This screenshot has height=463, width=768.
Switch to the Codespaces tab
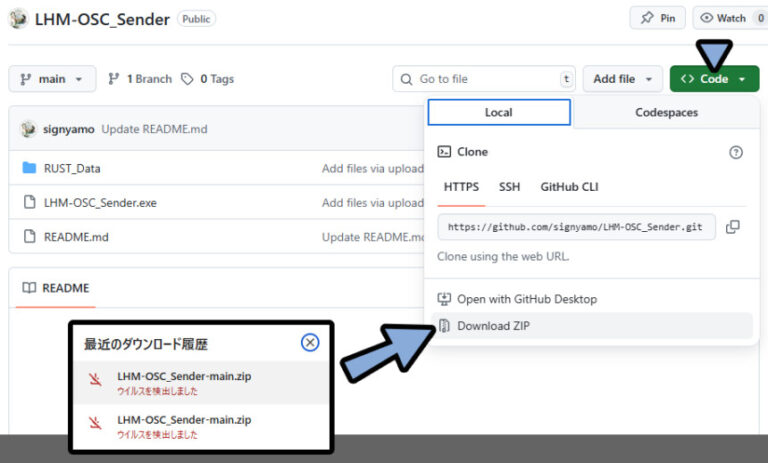pyautogui.click(x=666, y=112)
